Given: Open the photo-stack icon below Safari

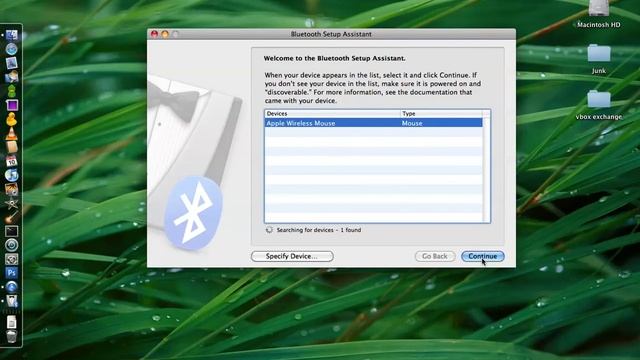Looking at the screenshot, I should [x=11, y=63].
